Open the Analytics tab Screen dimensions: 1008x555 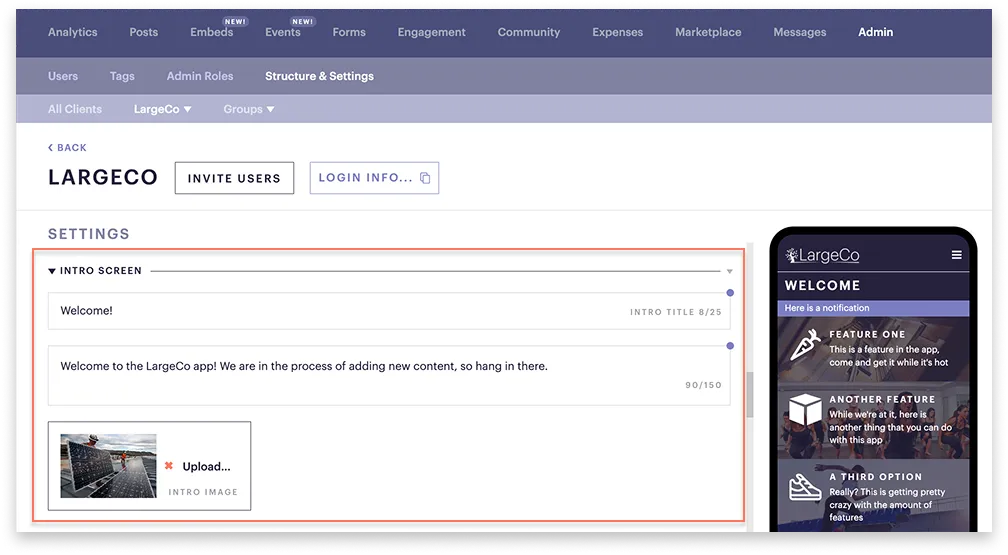pos(73,32)
